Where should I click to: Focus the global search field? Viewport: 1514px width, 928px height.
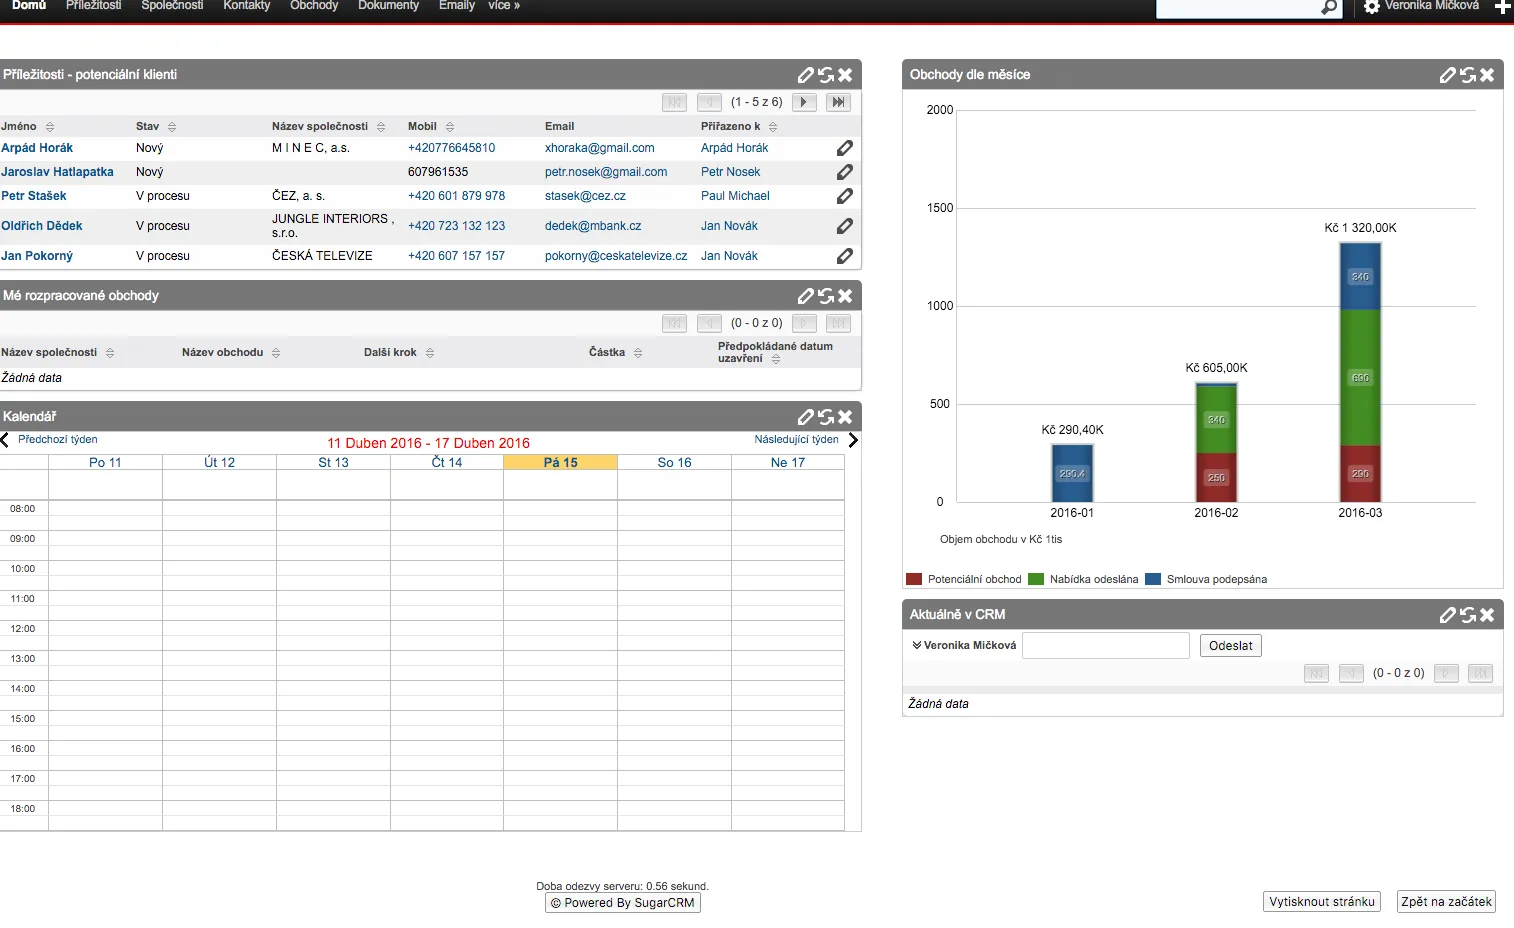coord(1239,7)
